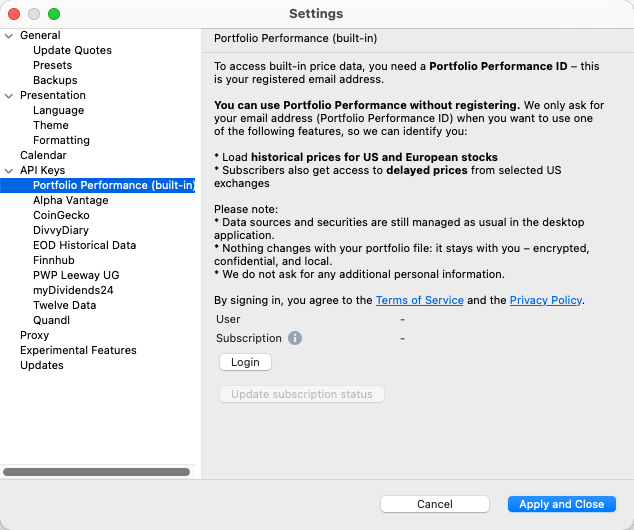634x530 pixels.
Task: Click the green window zoom button
Action: tap(54, 14)
